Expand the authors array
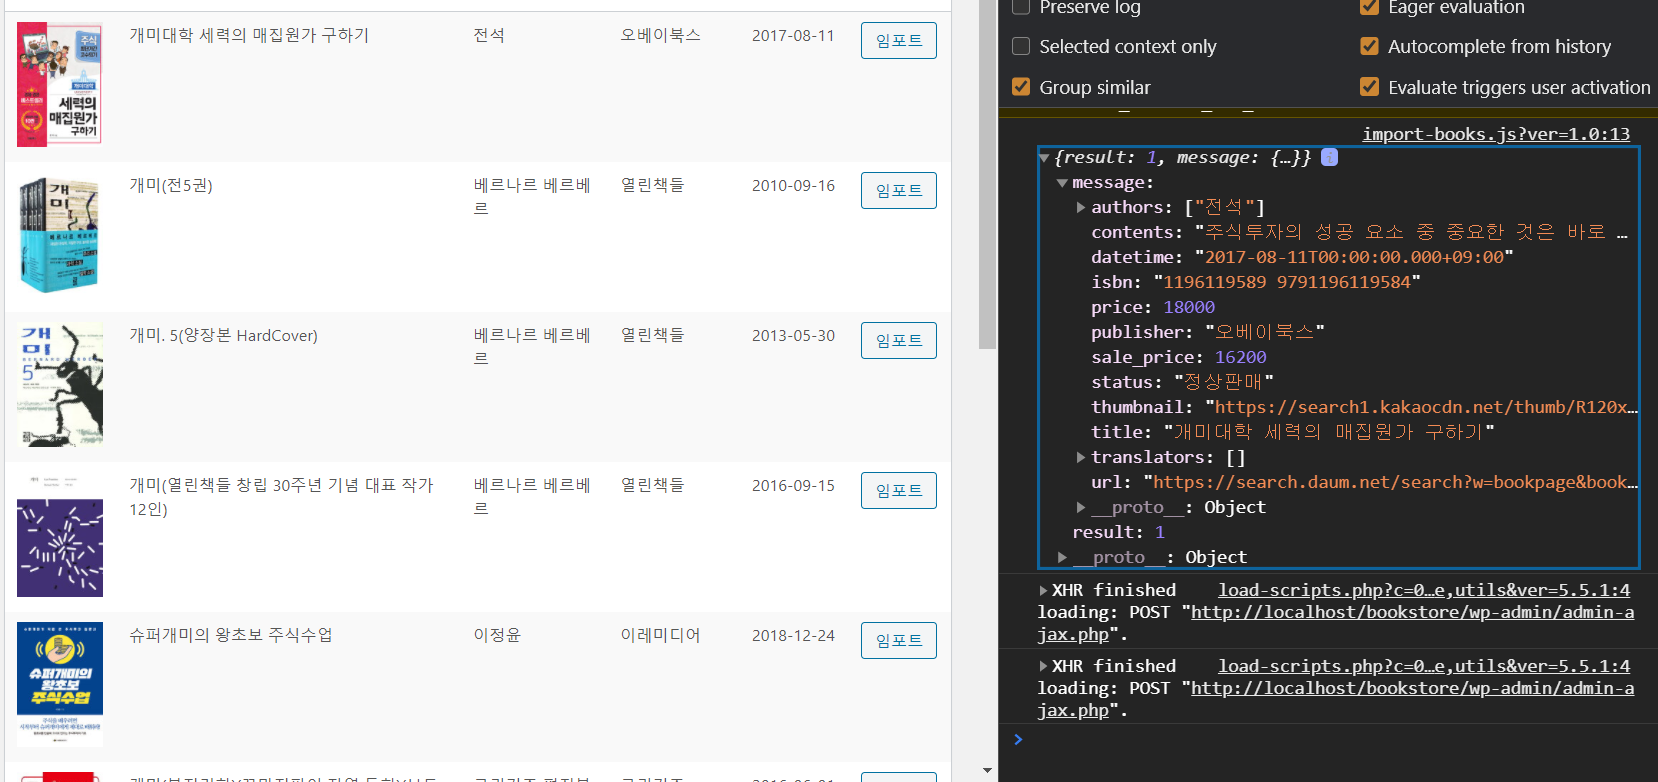Viewport: 1658px width, 782px height. (1081, 208)
